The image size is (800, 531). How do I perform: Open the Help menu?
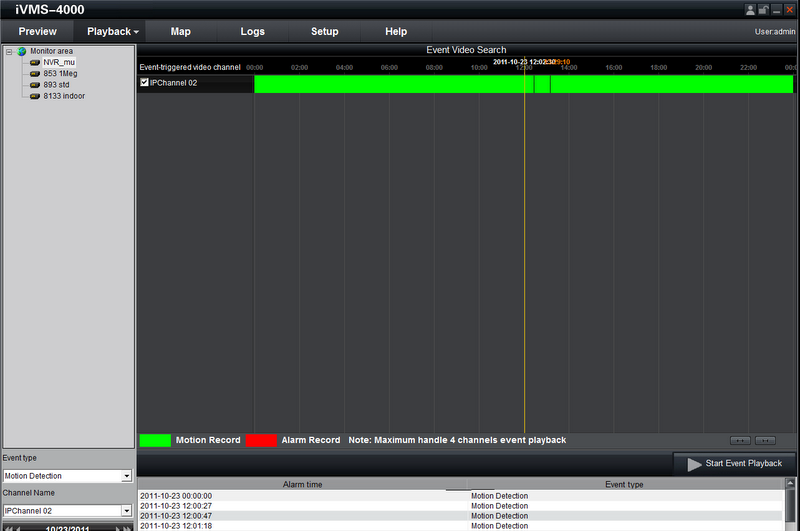(x=396, y=32)
